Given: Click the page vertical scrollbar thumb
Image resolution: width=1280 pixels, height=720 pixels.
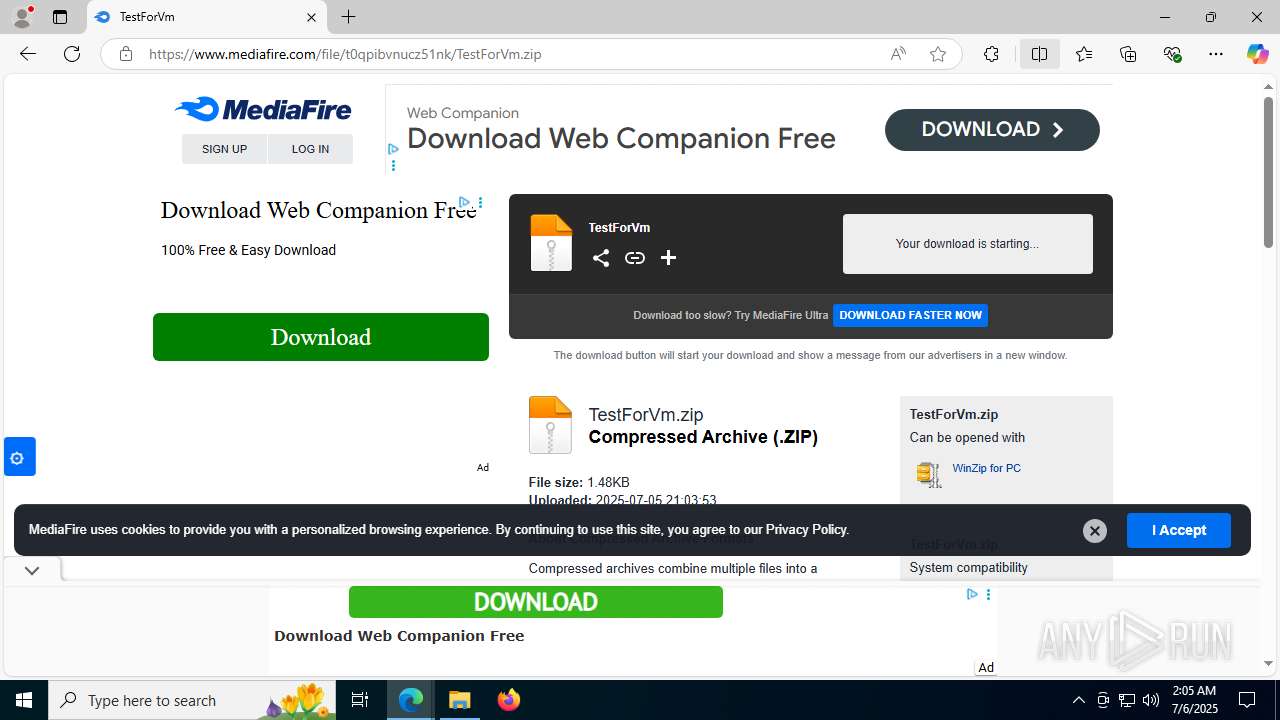Looking at the screenshot, I should click(1268, 172).
